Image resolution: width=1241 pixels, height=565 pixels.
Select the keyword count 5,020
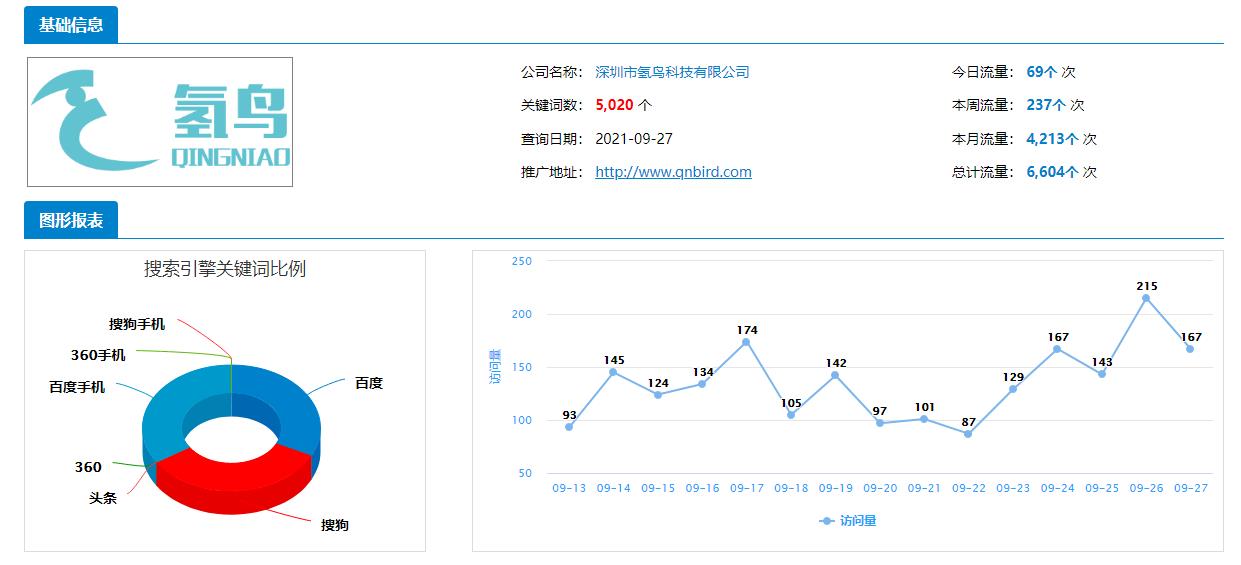tap(614, 105)
